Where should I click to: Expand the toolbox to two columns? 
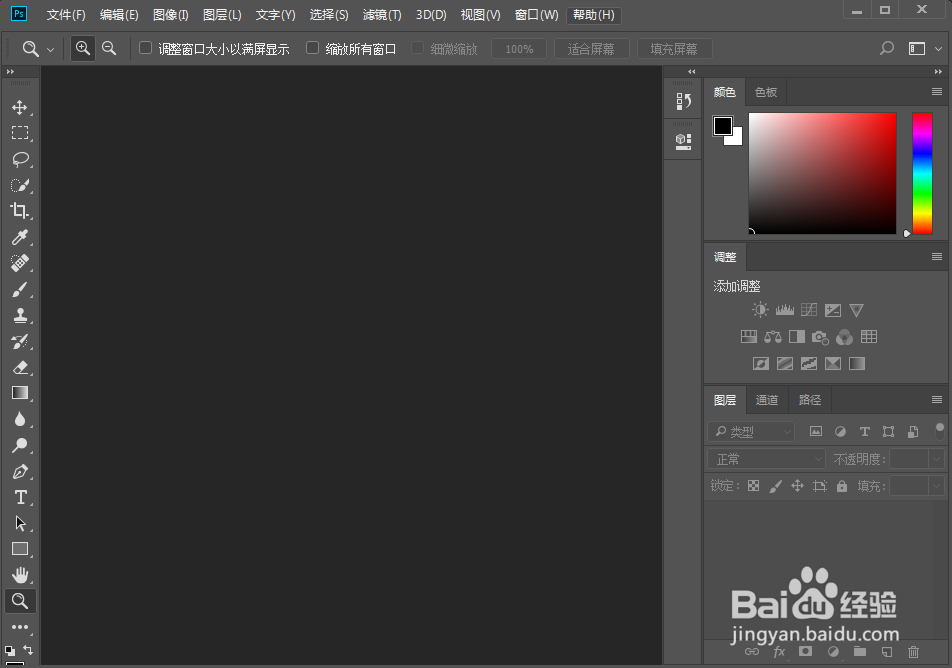10,72
